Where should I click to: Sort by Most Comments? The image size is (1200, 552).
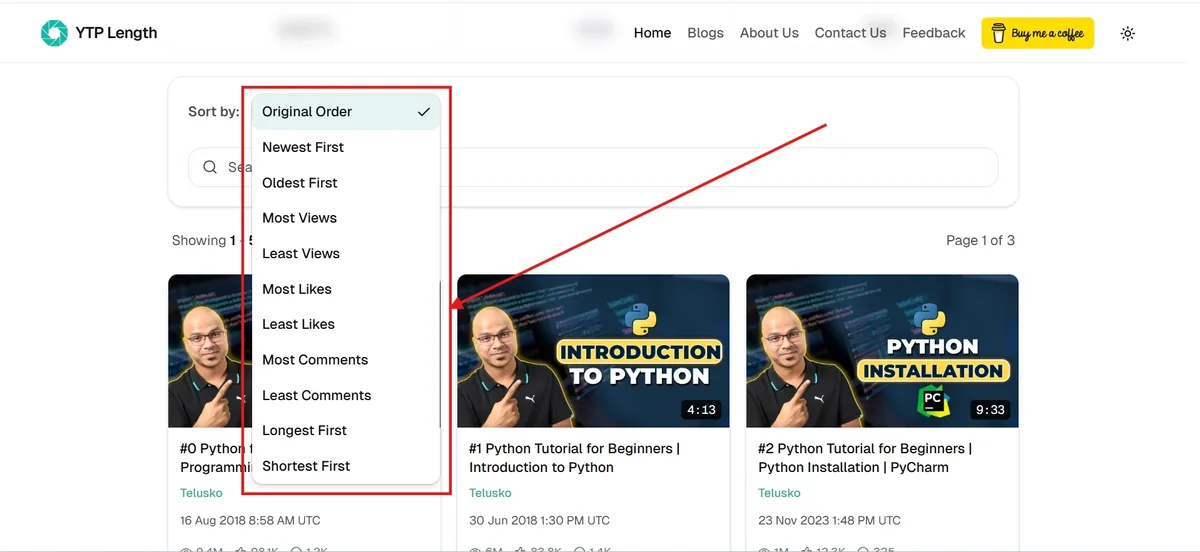click(345, 360)
